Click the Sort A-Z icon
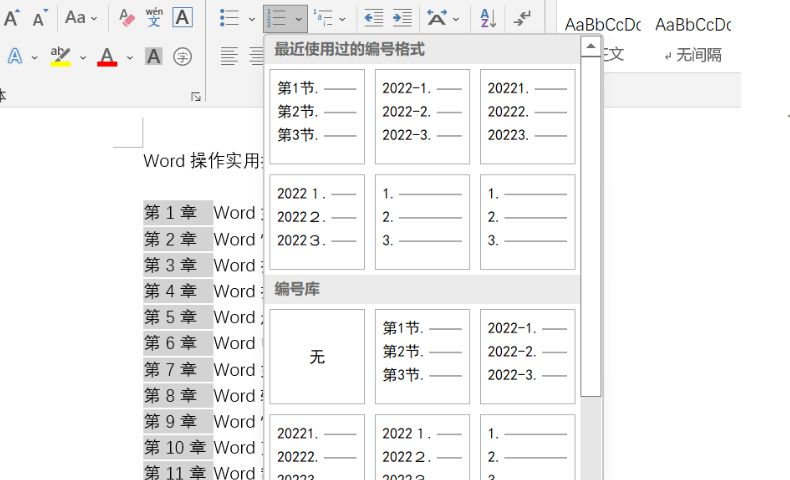 (x=488, y=19)
